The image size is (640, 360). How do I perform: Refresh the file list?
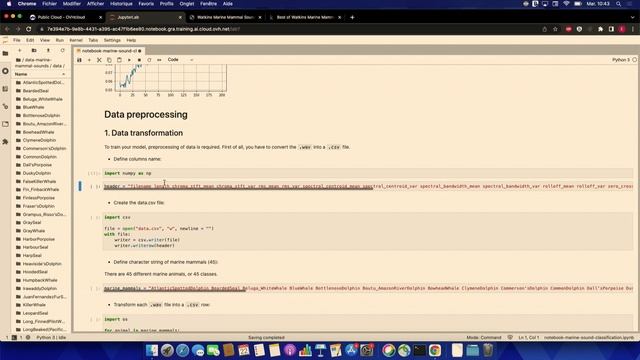[62, 50]
